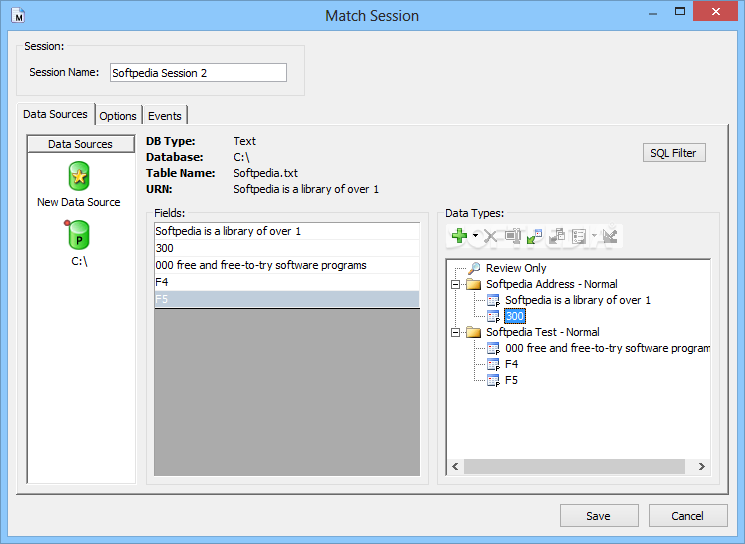This screenshot has height=544, width=745.
Task: Open the Events tab
Action: (x=164, y=116)
